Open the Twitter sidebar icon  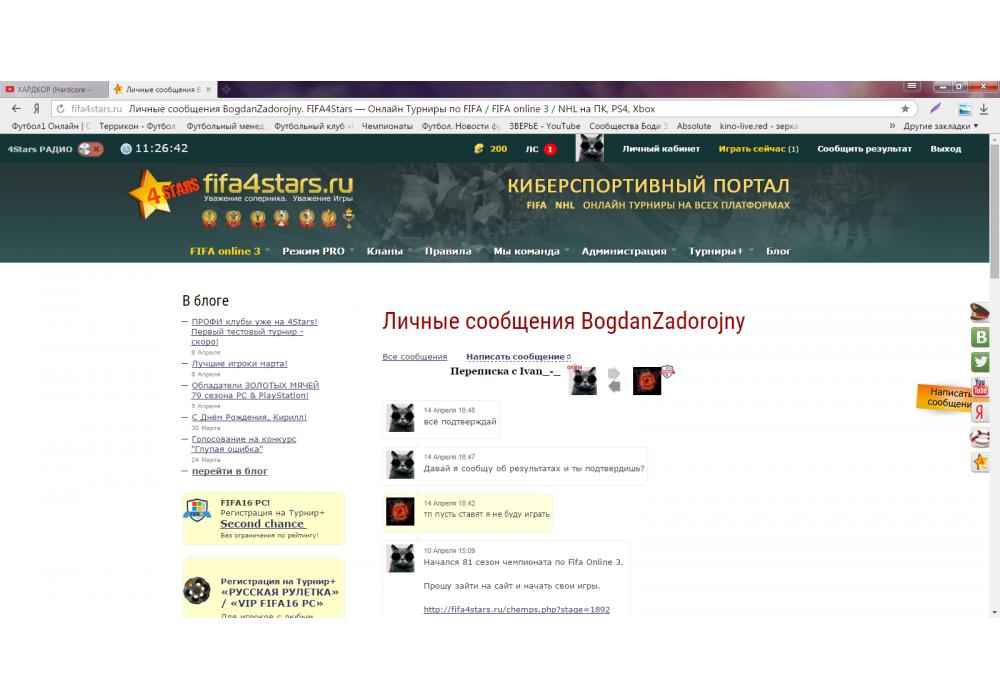coord(980,362)
